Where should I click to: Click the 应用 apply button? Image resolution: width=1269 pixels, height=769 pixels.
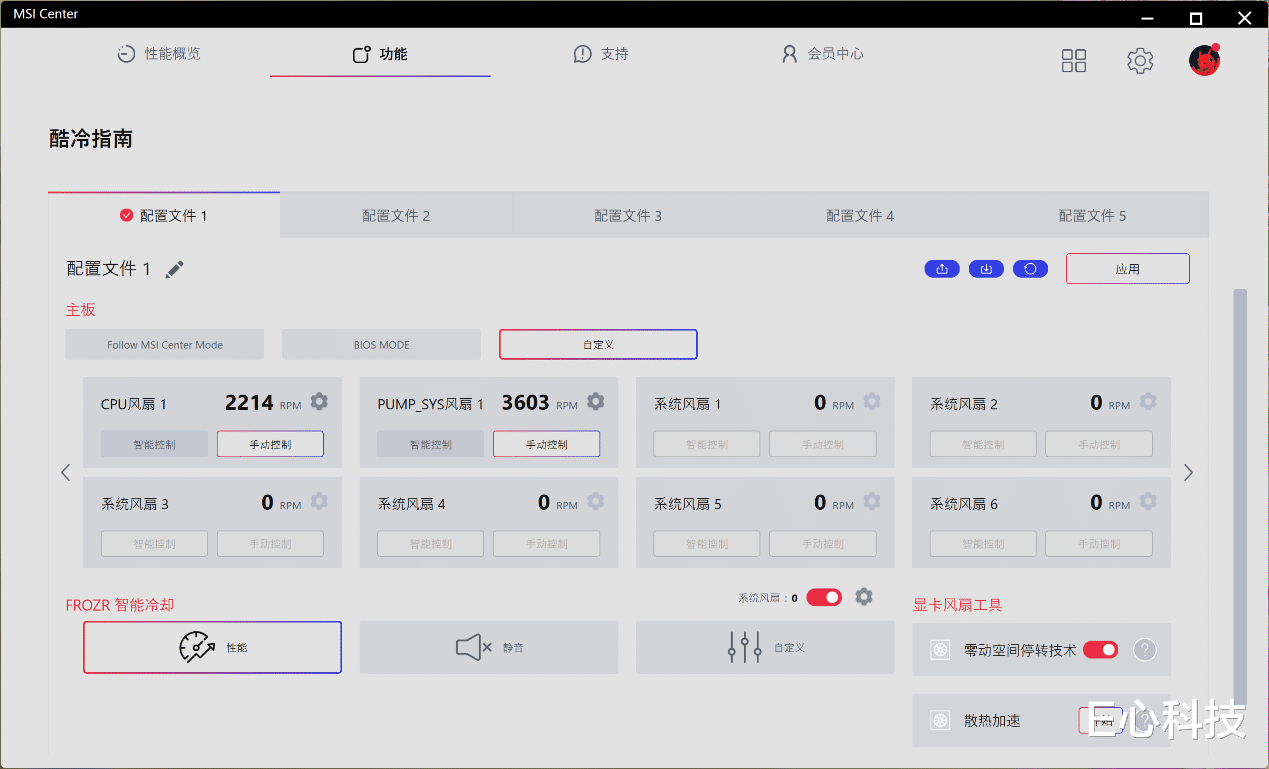(x=1128, y=269)
